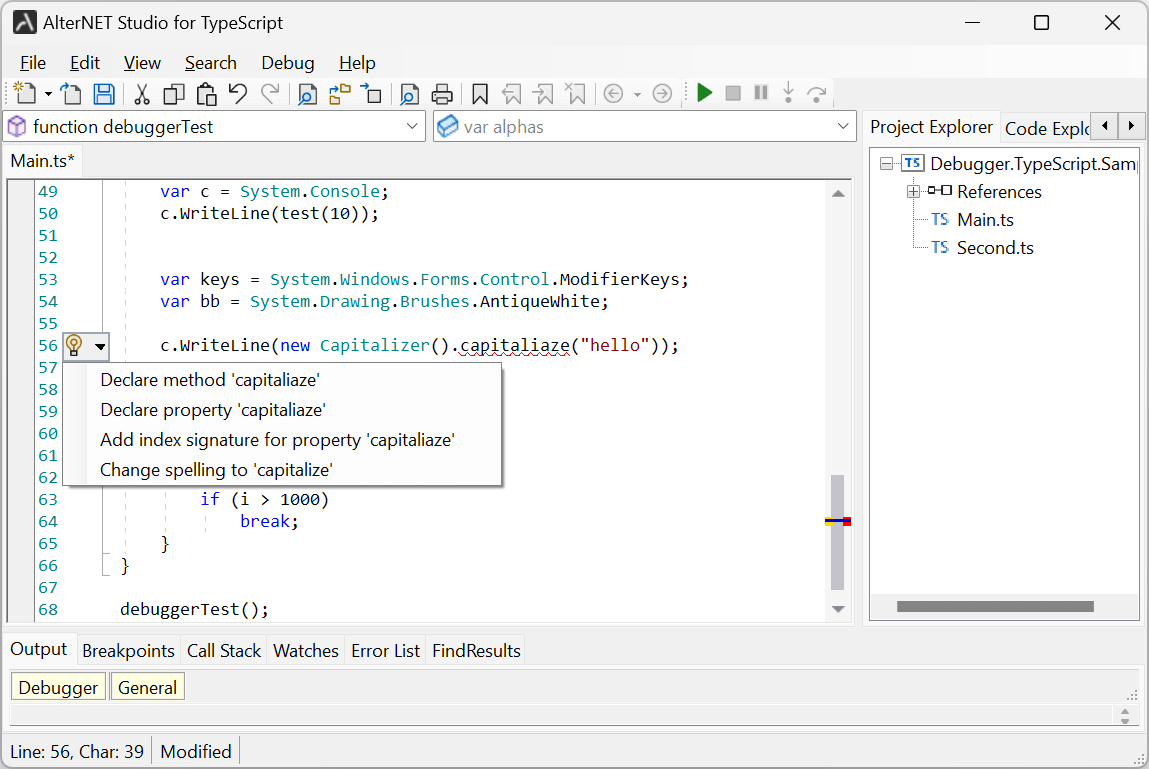Image resolution: width=1149 pixels, height=769 pixels.
Task: Open the Debug menu
Action: click(288, 63)
